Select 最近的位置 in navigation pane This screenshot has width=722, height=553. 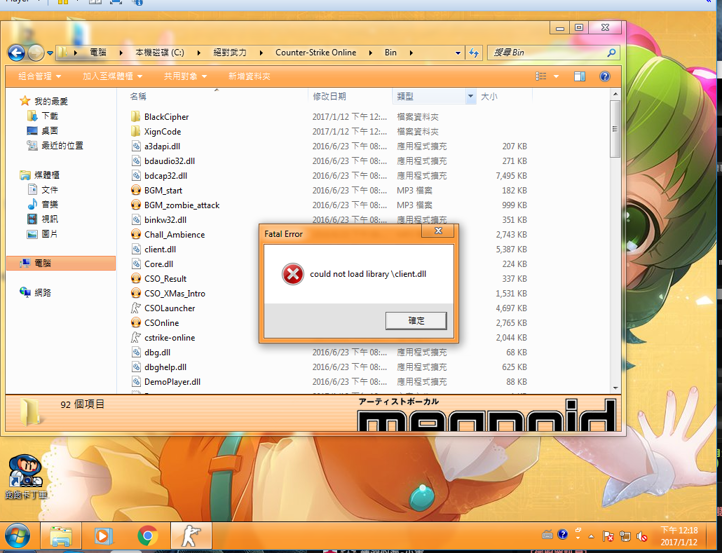pos(55,146)
